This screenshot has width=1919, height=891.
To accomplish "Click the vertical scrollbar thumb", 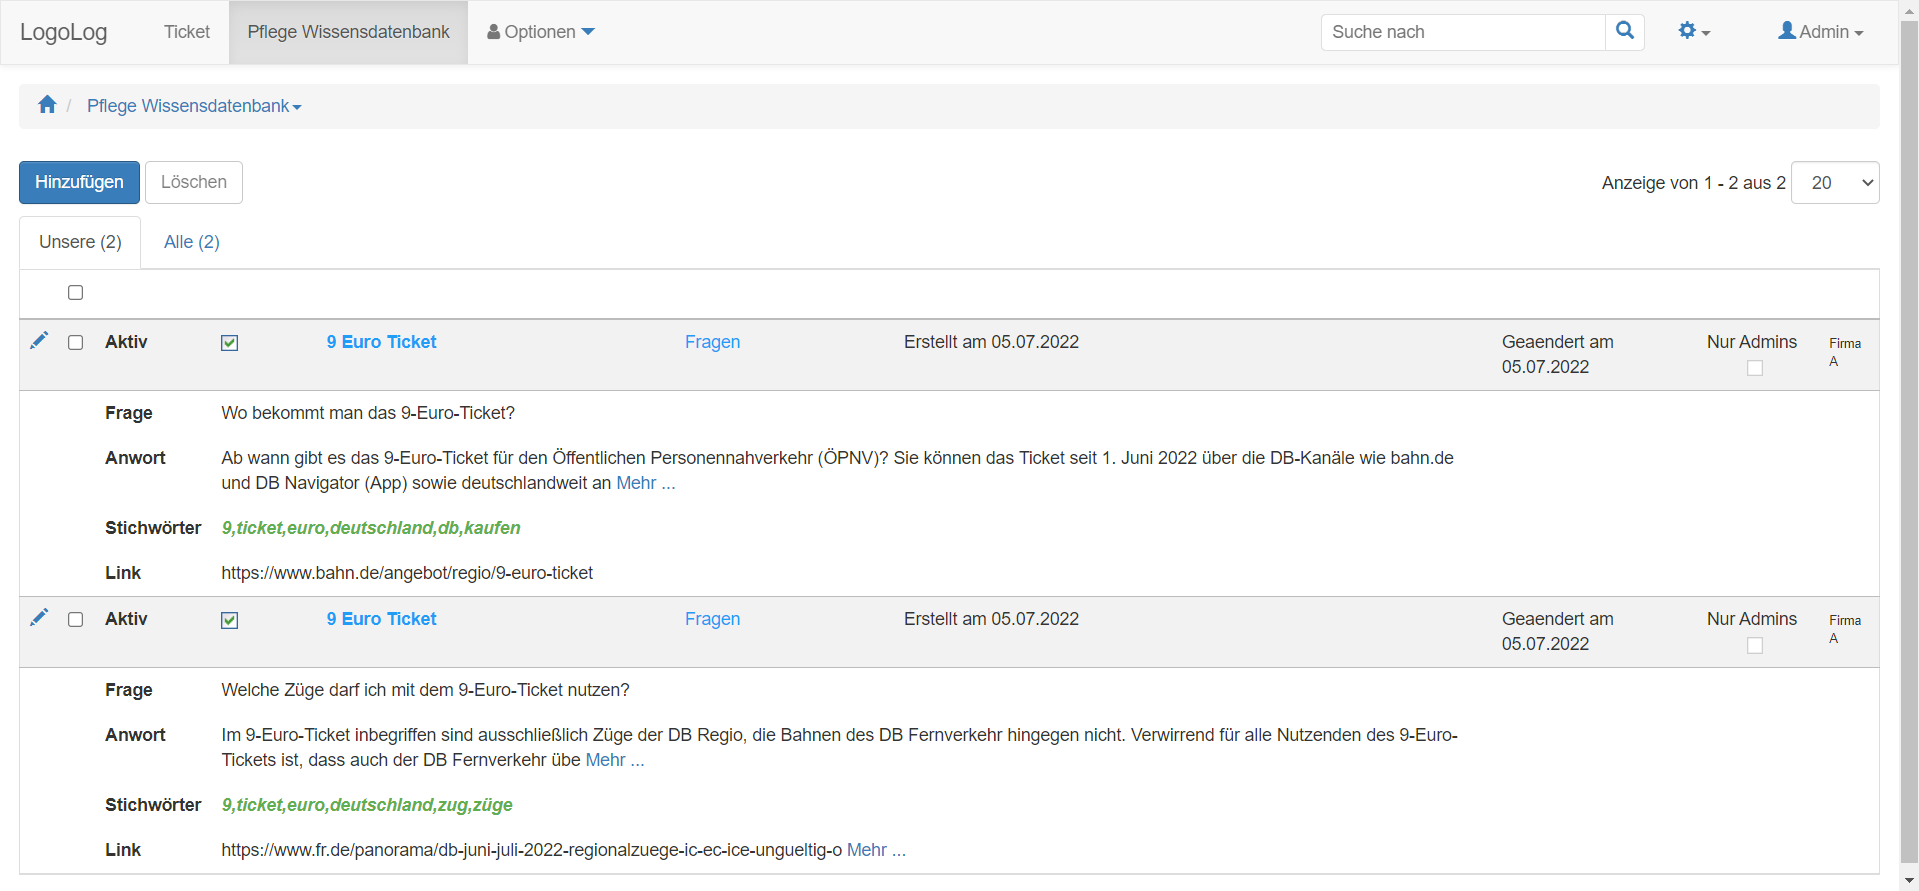I will (1909, 440).
